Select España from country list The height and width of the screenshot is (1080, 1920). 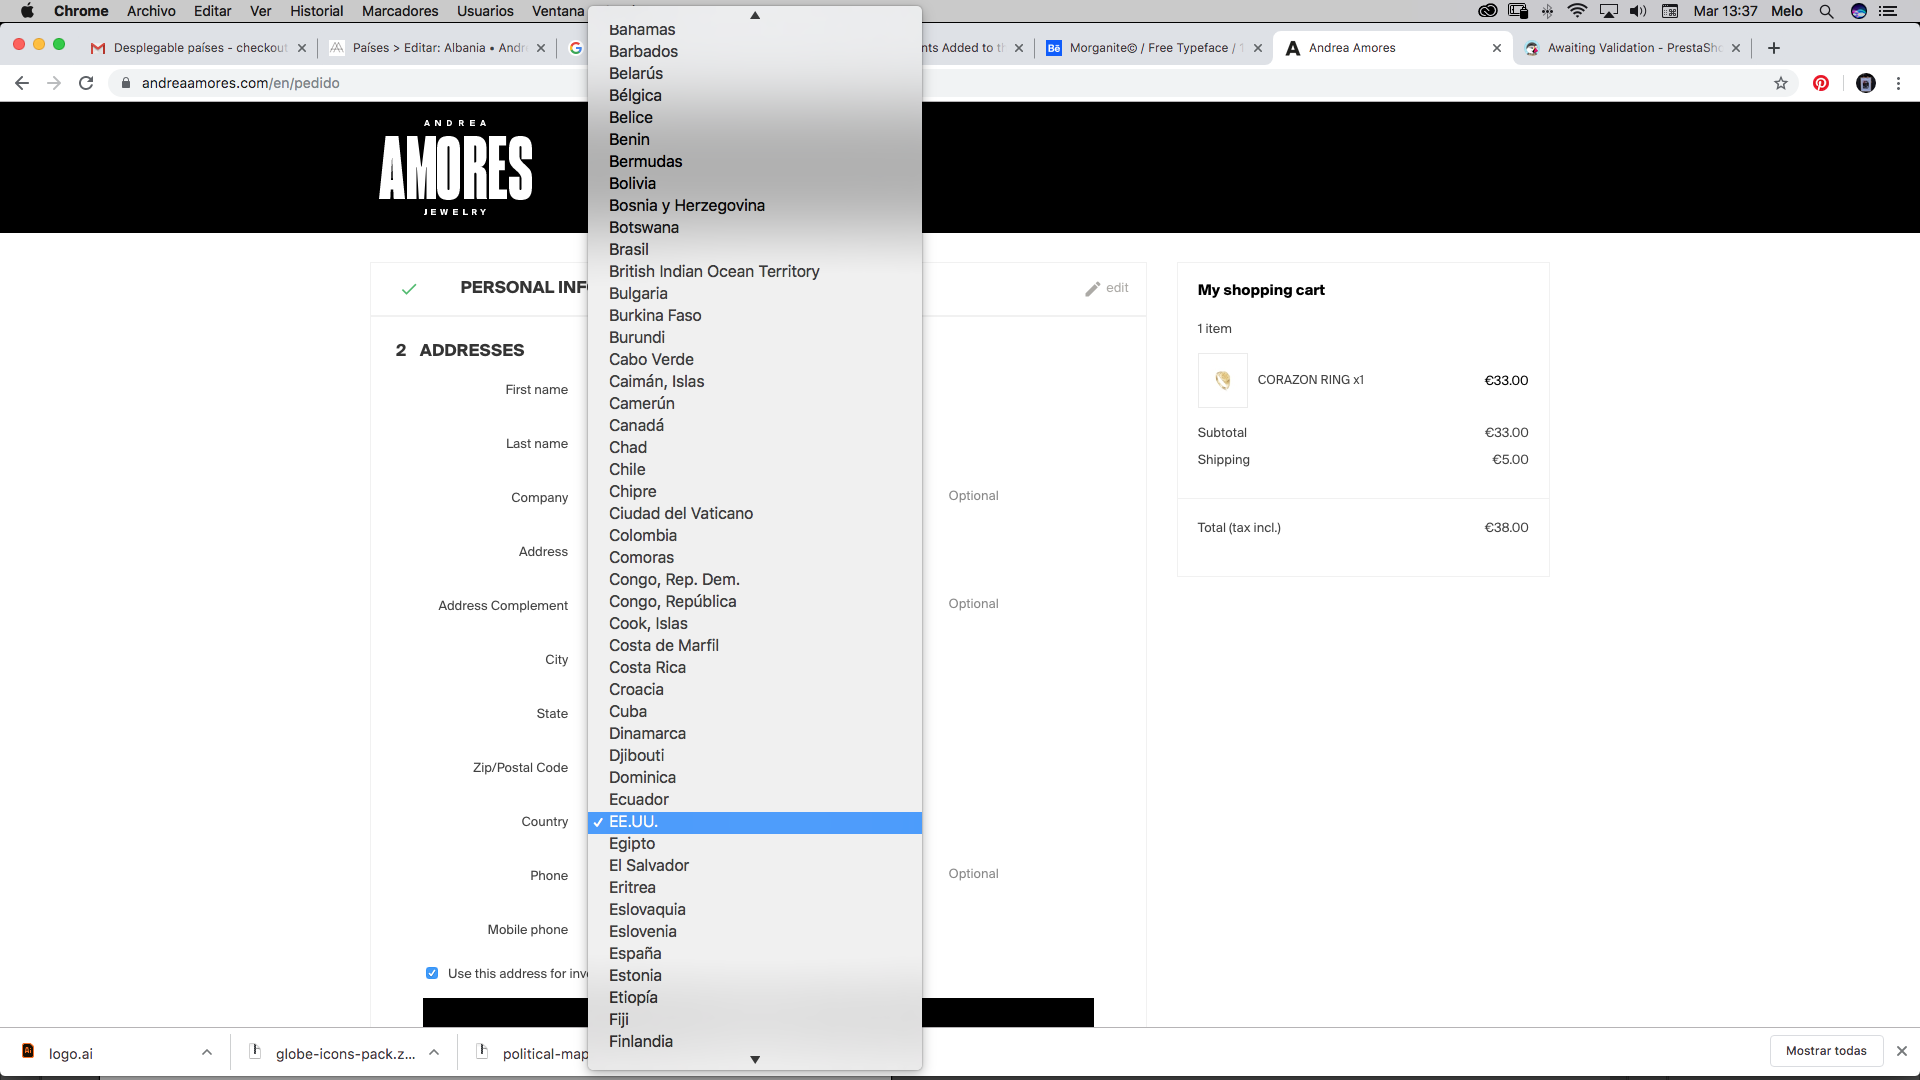(x=635, y=953)
